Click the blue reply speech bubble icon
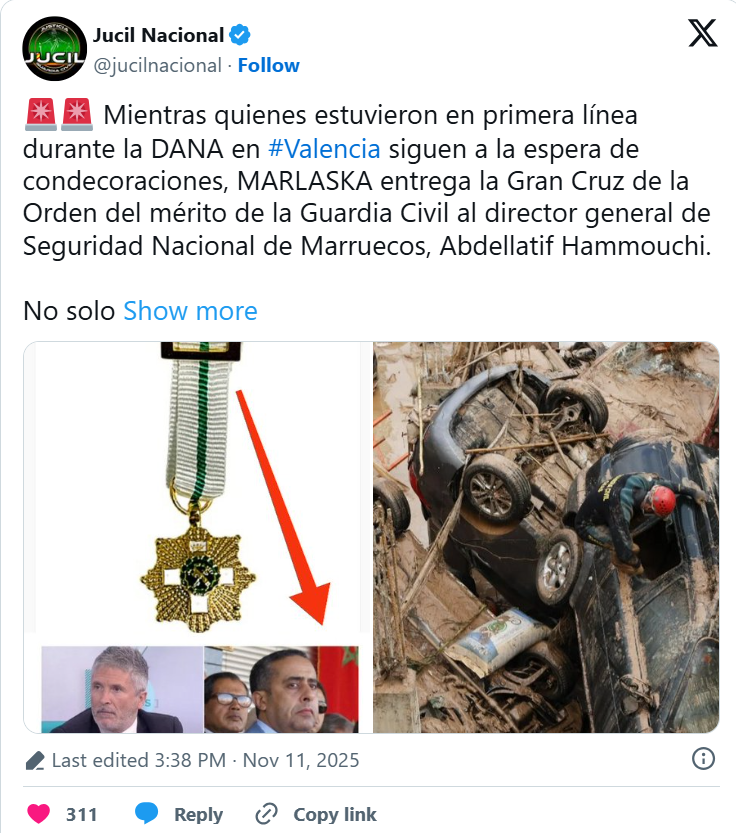Viewport: 736px width, 833px height. [x=146, y=814]
